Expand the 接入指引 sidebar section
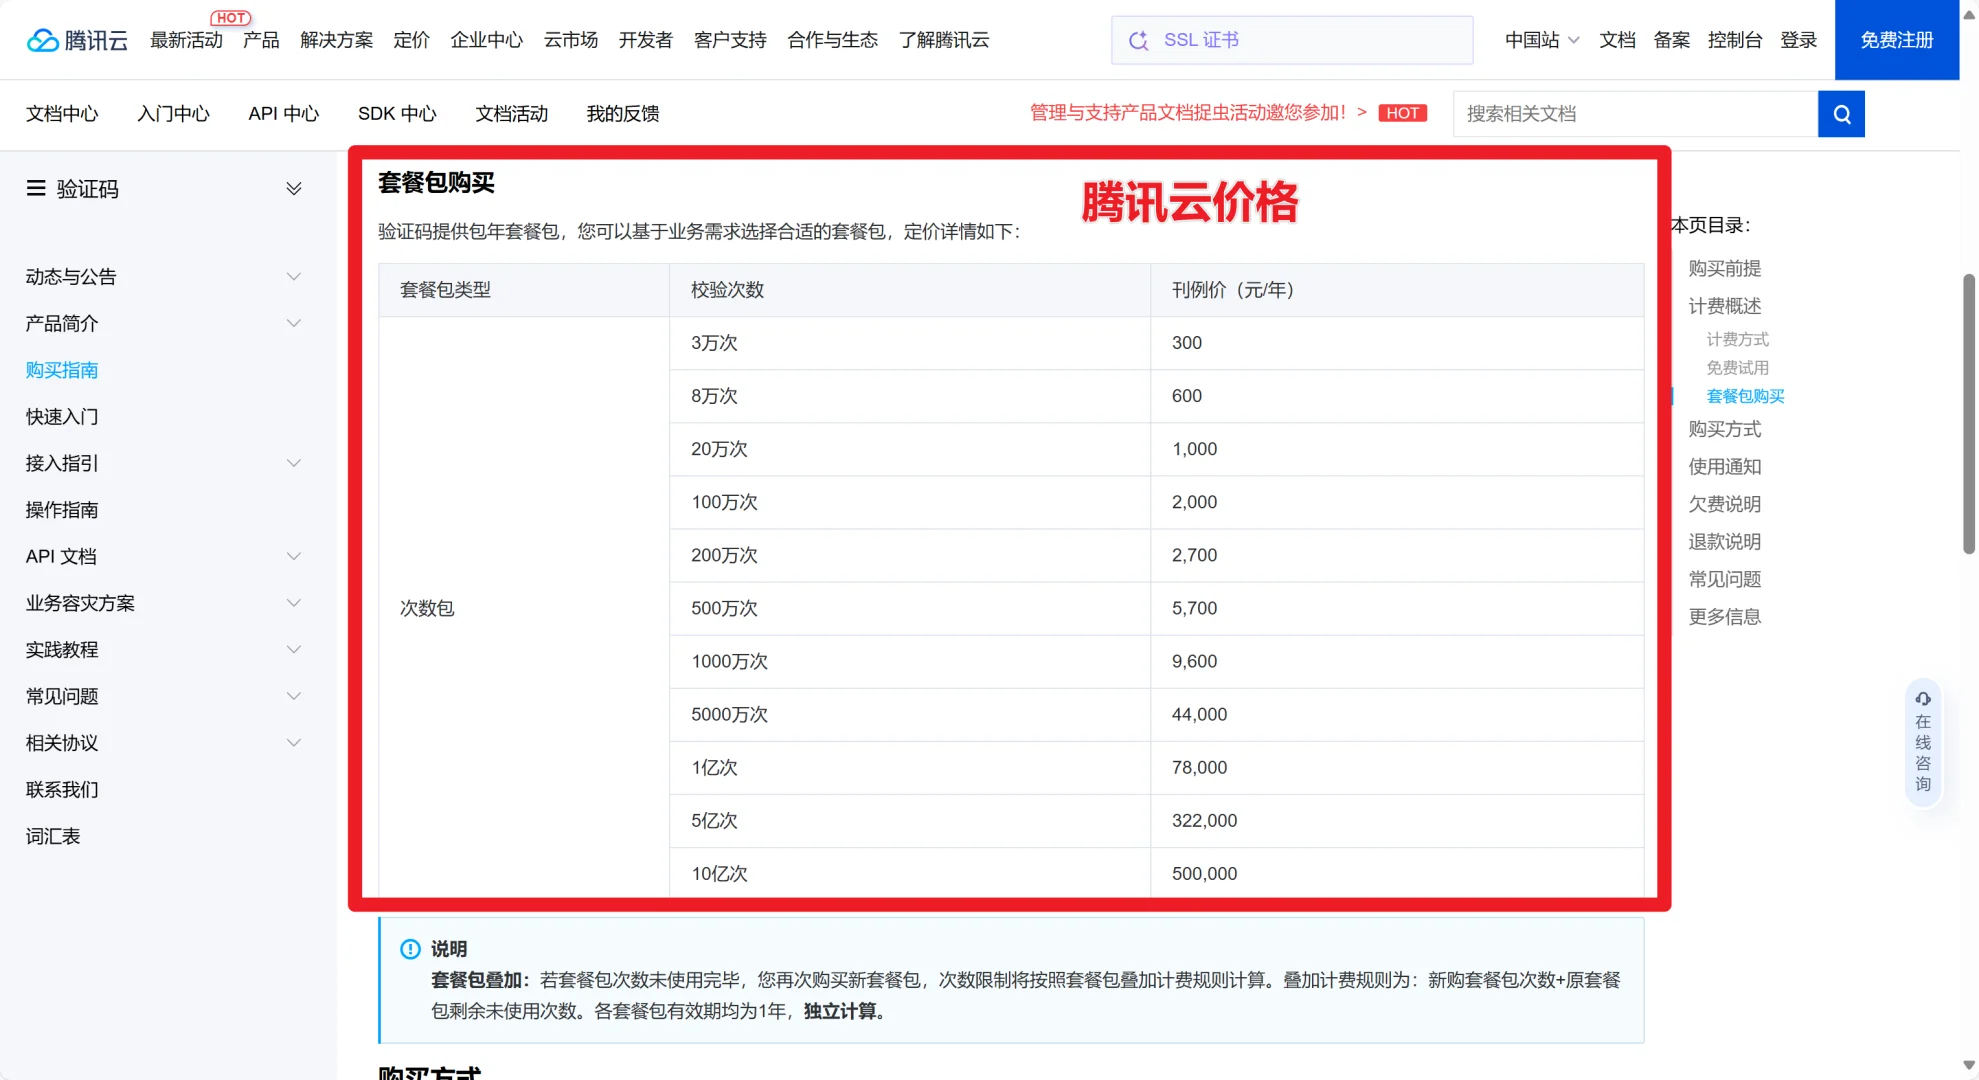1979x1080 pixels. pyautogui.click(x=293, y=463)
